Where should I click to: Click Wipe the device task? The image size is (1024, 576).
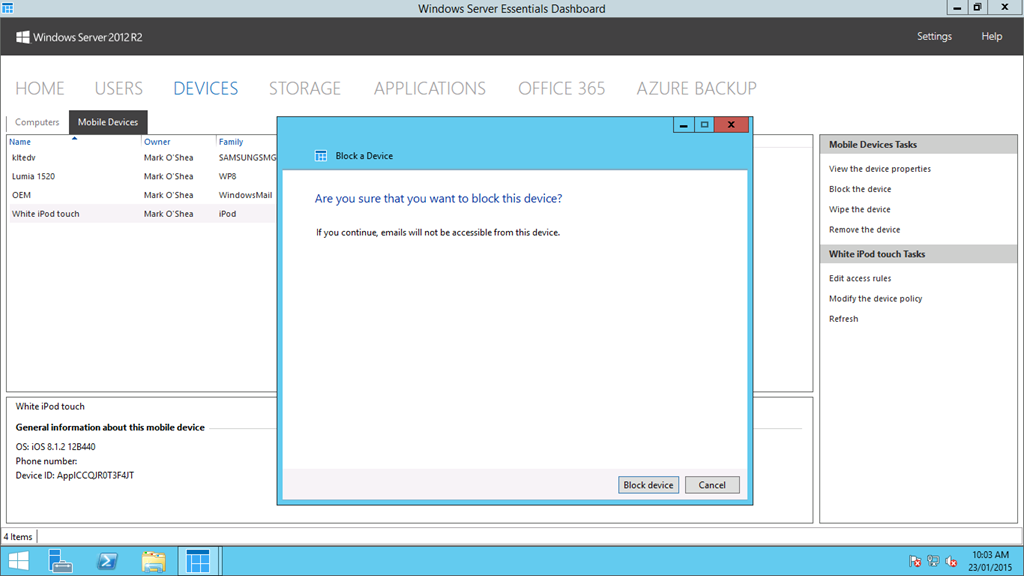click(859, 209)
